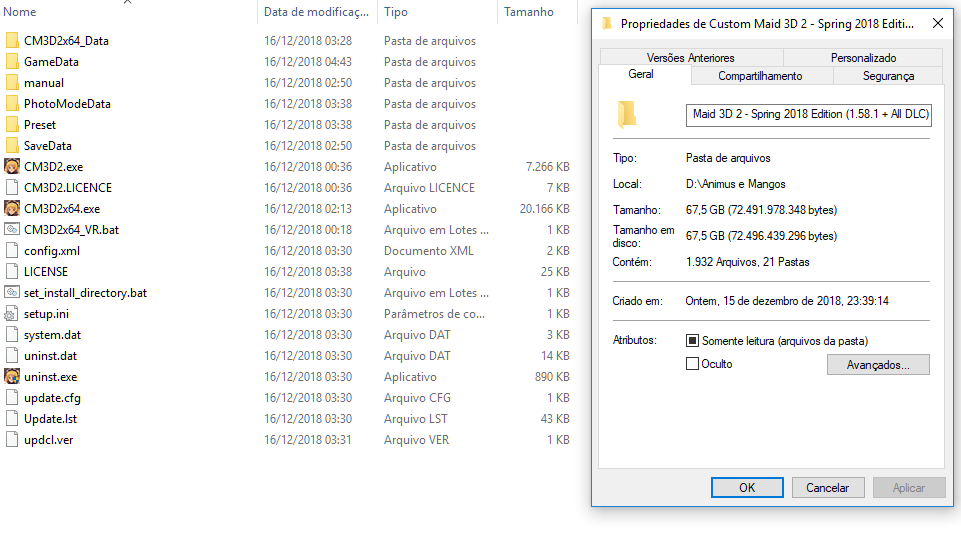Sort files by the Tamanho column header

537,12
